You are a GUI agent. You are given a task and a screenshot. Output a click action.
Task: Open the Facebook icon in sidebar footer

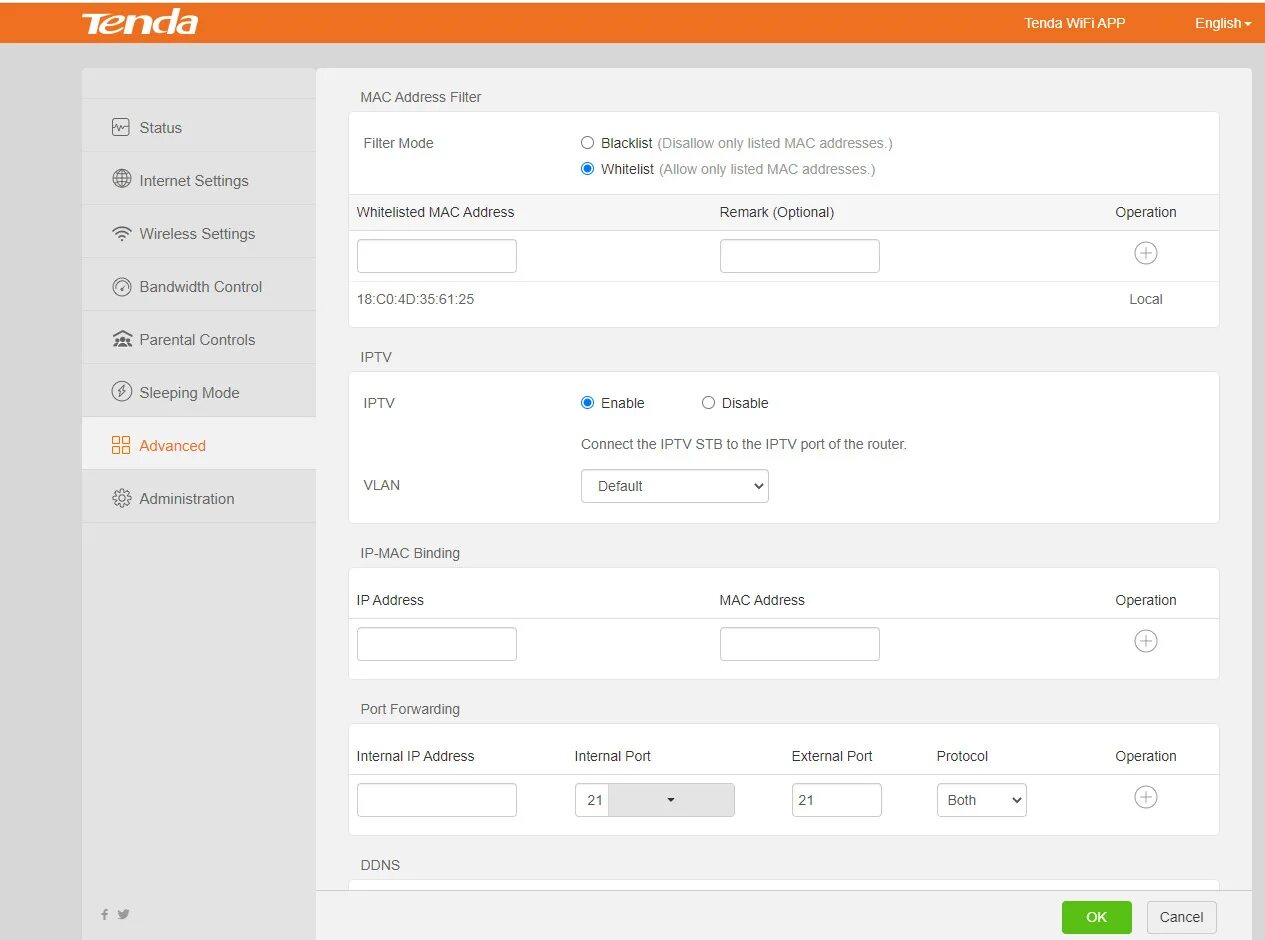[104, 914]
